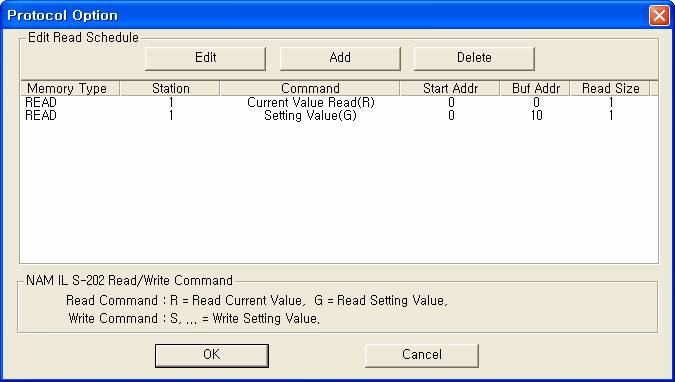Select READ in the first row
The width and height of the screenshot is (675, 382).
click(41, 102)
